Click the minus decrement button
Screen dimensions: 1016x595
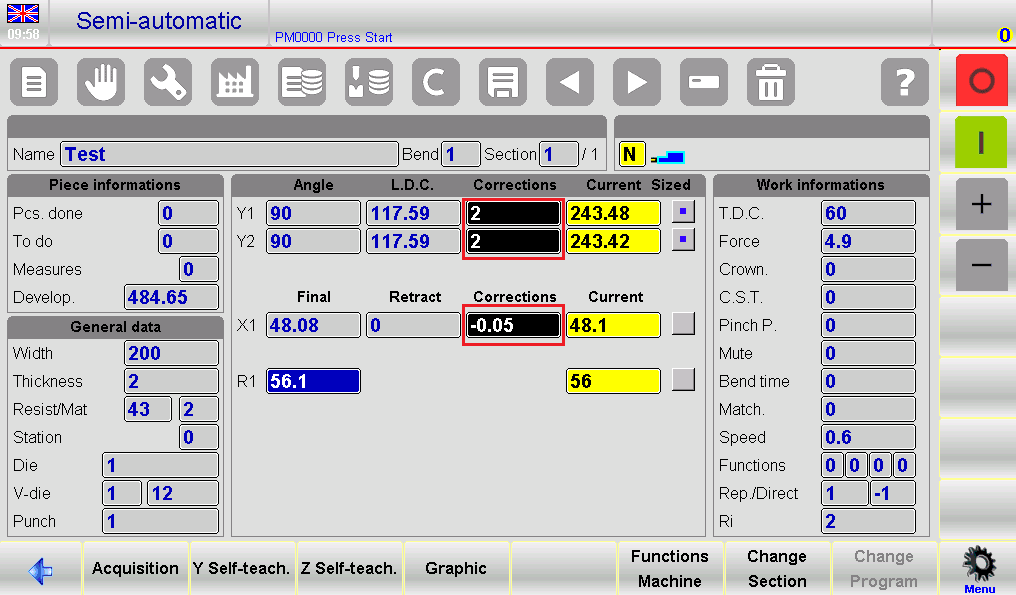coord(981,265)
